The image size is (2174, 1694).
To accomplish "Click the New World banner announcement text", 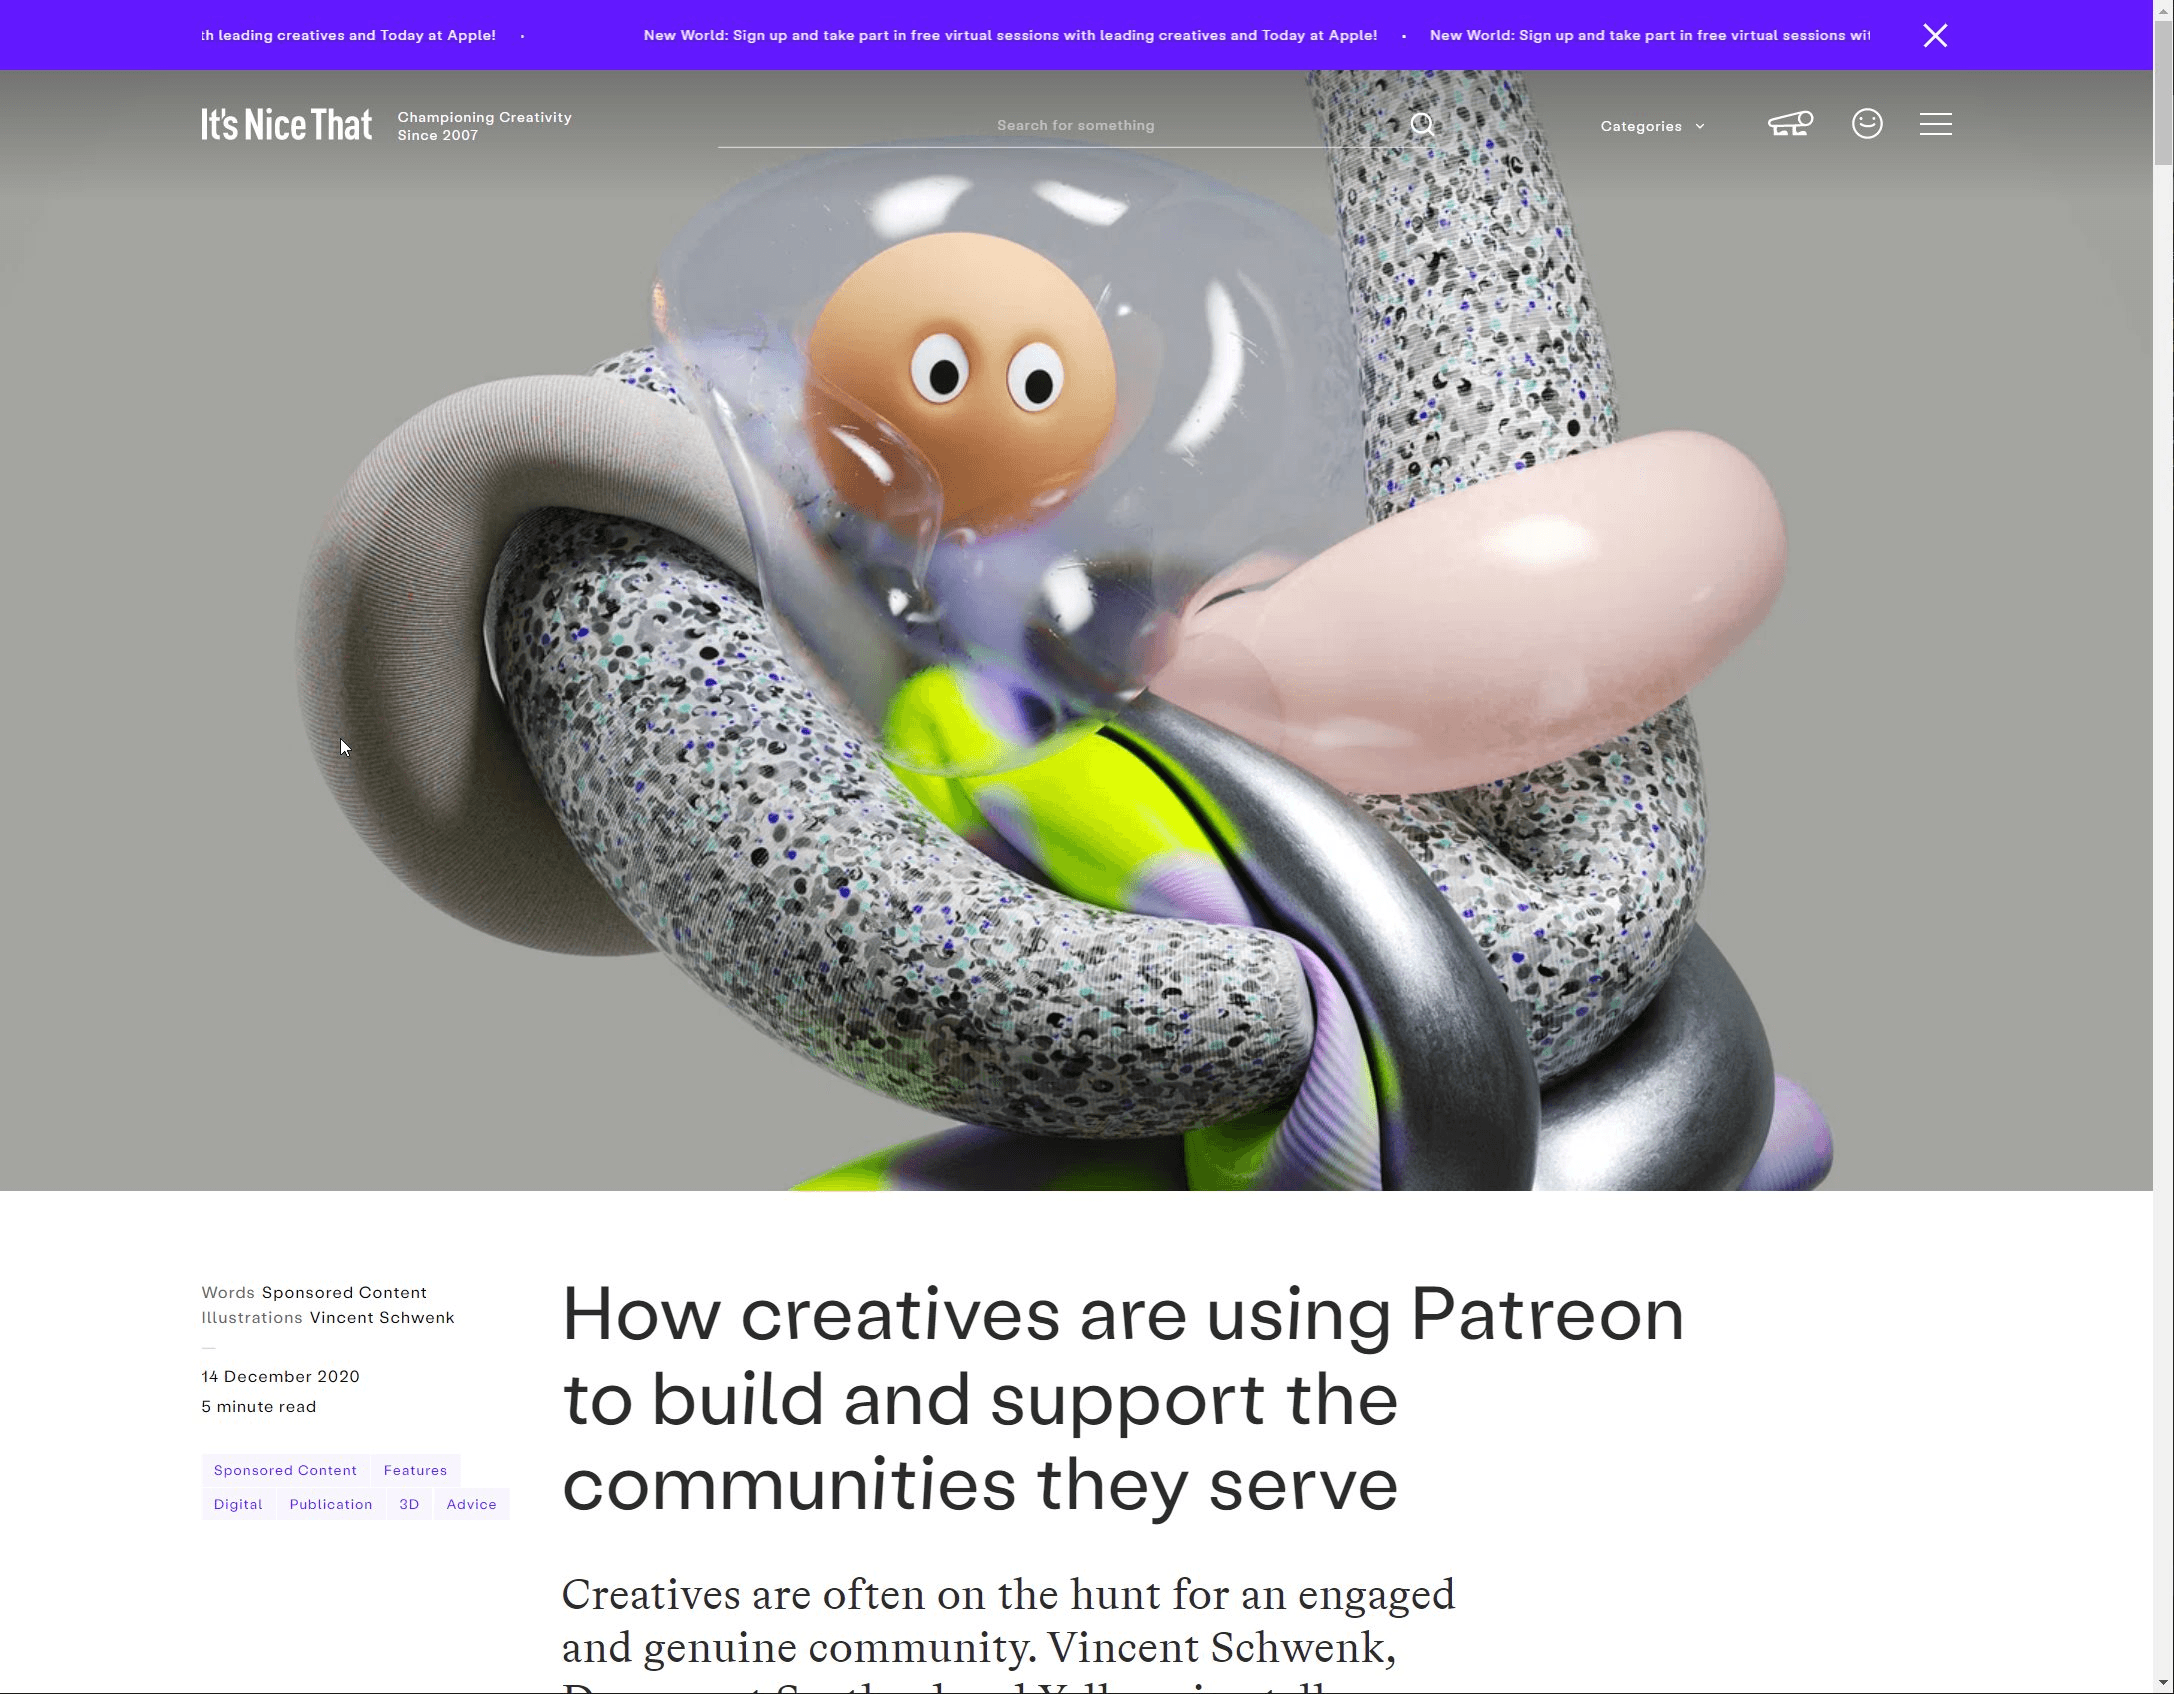I will [1010, 35].
